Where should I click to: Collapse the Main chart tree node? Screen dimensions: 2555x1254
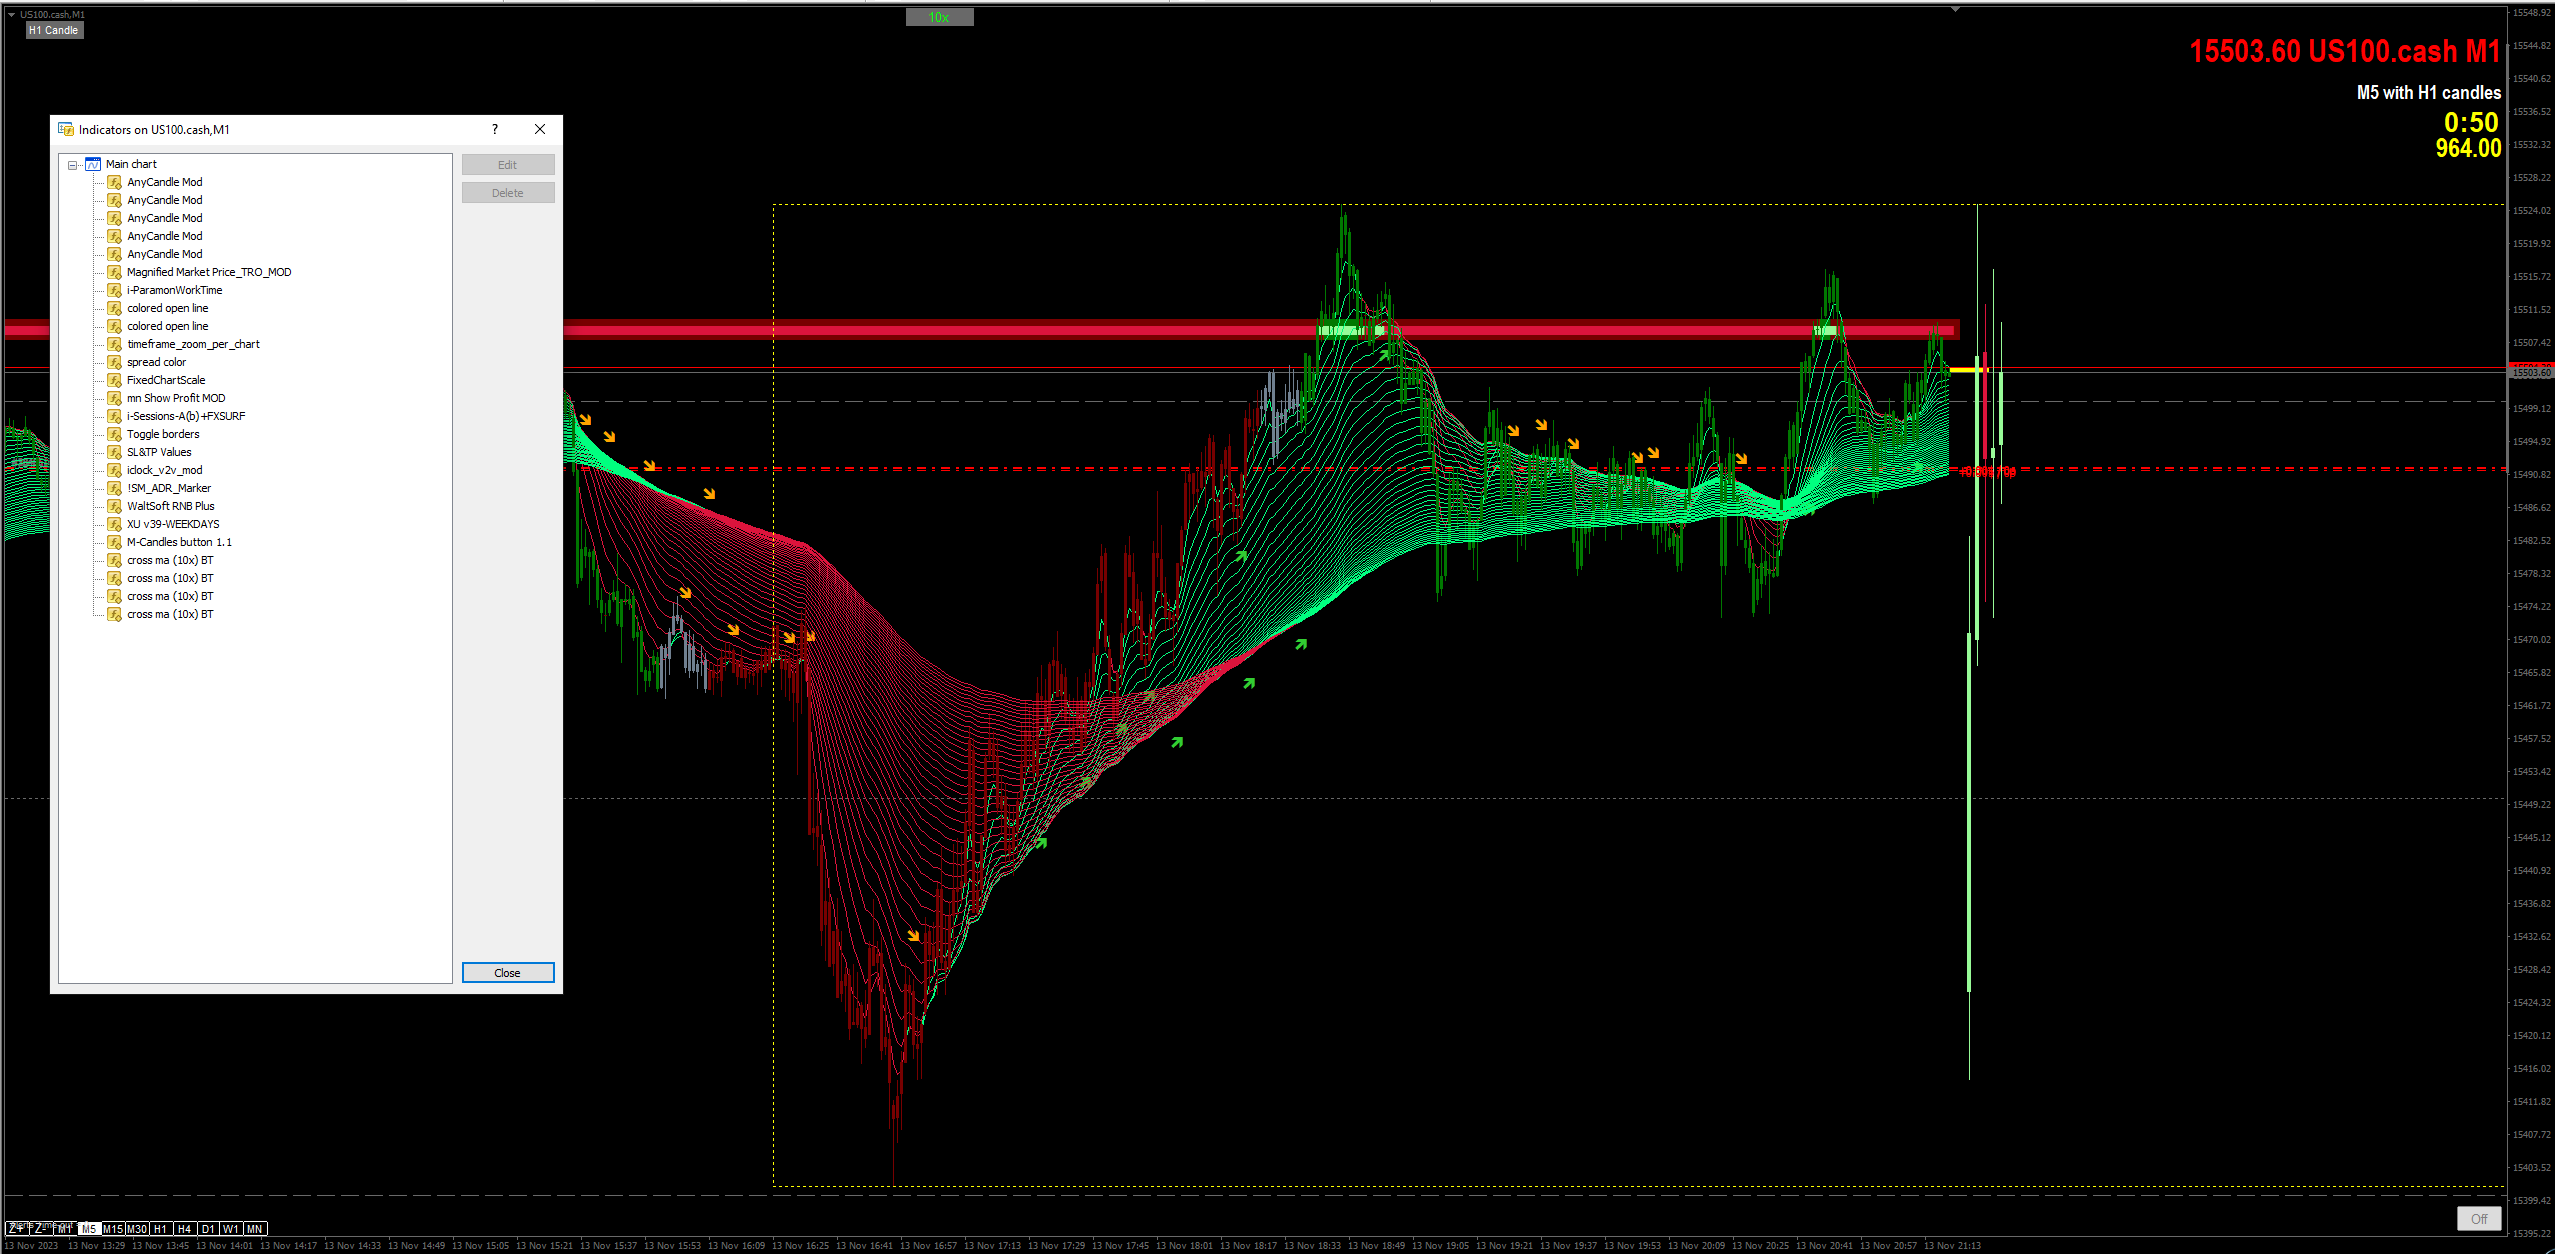tap(72, 165)
